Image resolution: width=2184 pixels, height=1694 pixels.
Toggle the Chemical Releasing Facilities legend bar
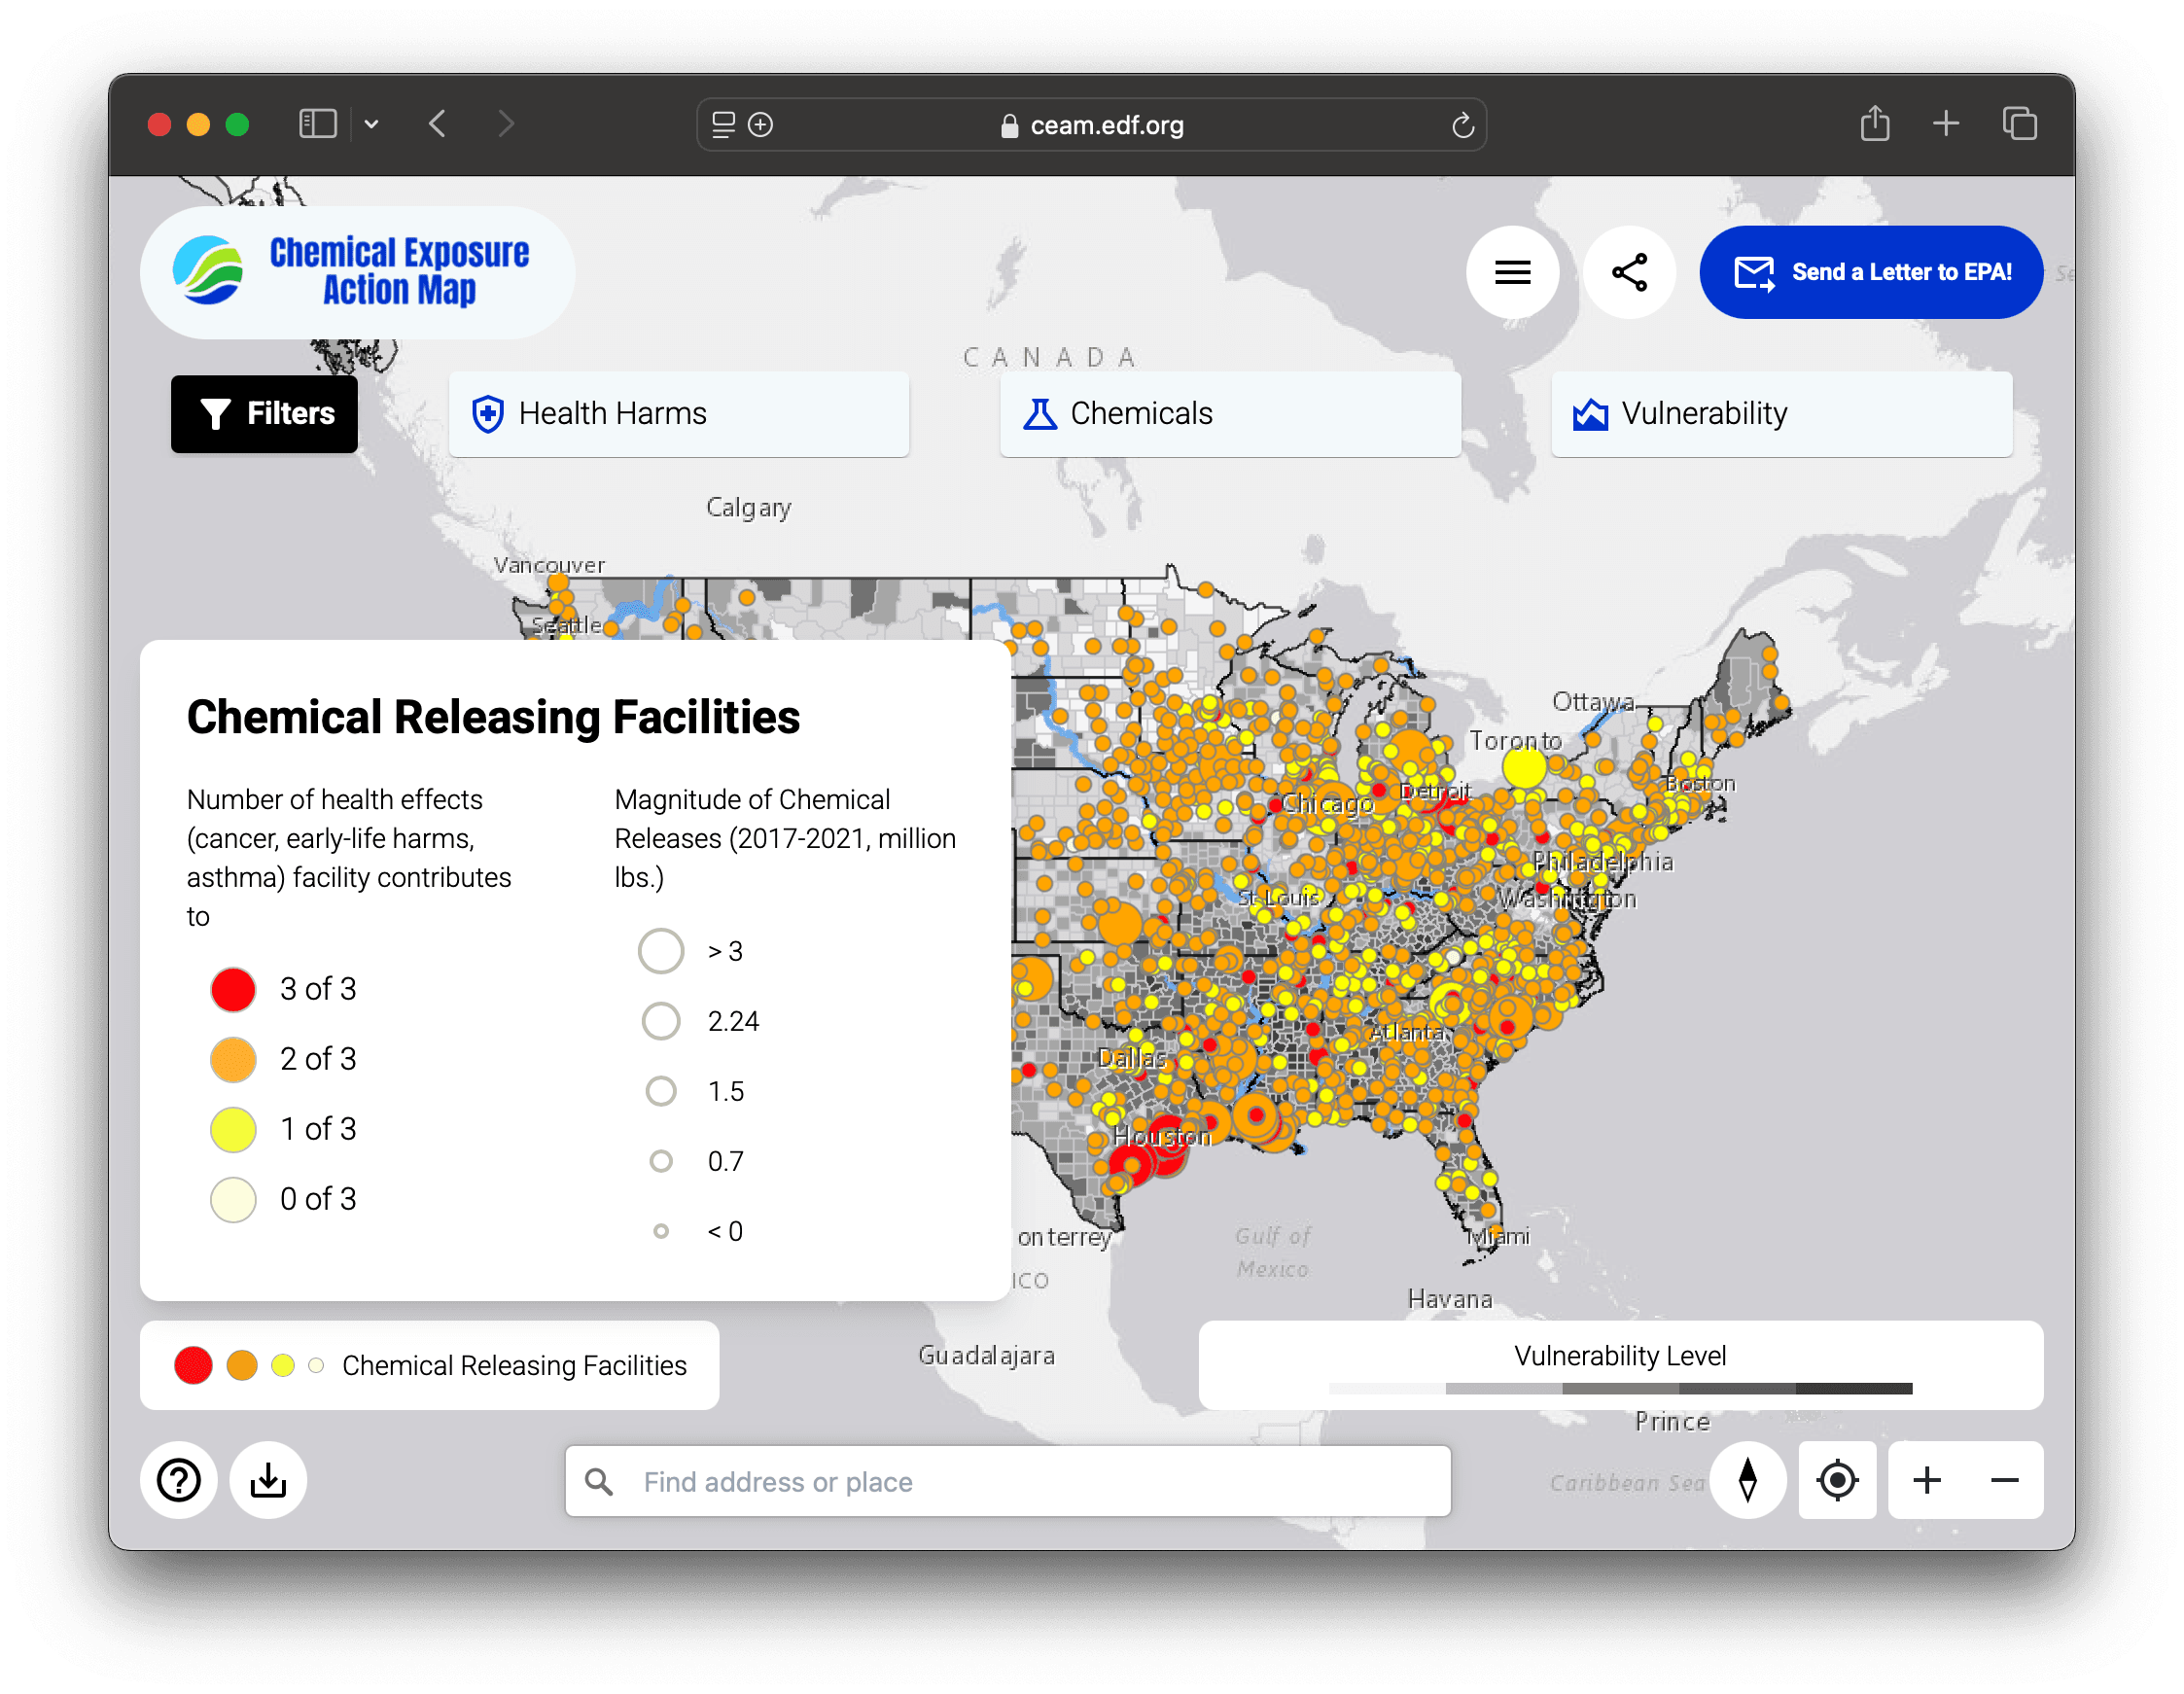[x=429, y=1365]
